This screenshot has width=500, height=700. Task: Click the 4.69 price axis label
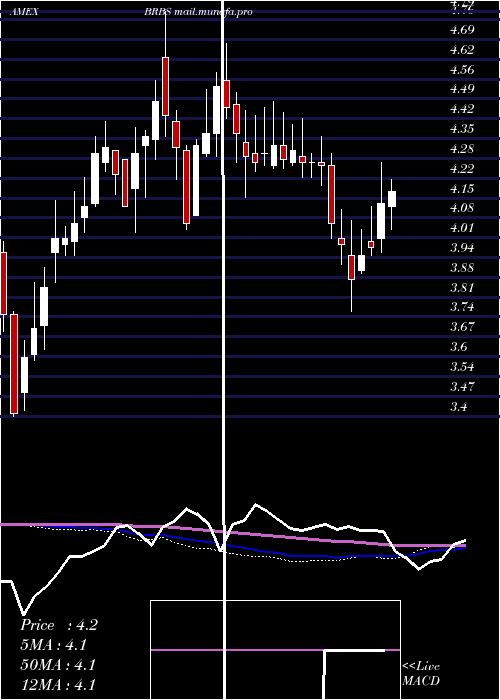(x=462, y=30)
